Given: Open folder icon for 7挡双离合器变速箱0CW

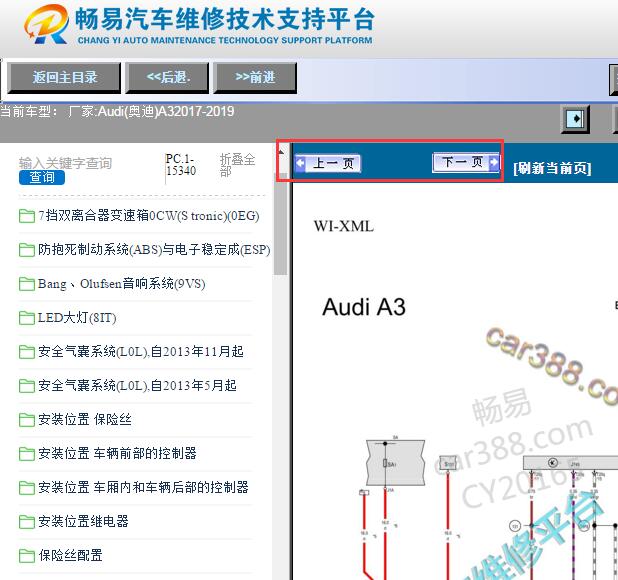Looking at the screenshot, I should (x=26, y=216).
